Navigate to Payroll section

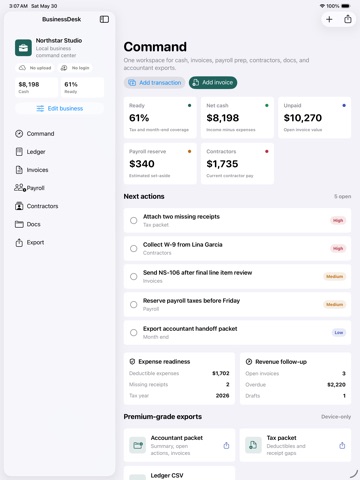point(59,188)
